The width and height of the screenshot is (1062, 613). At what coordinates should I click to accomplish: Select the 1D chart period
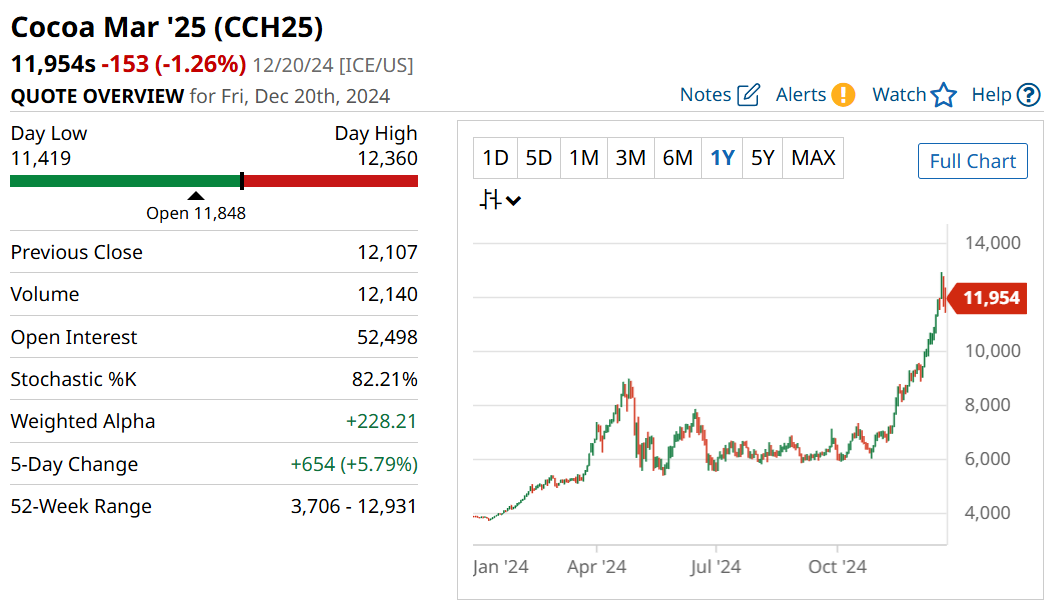[495, 158]
